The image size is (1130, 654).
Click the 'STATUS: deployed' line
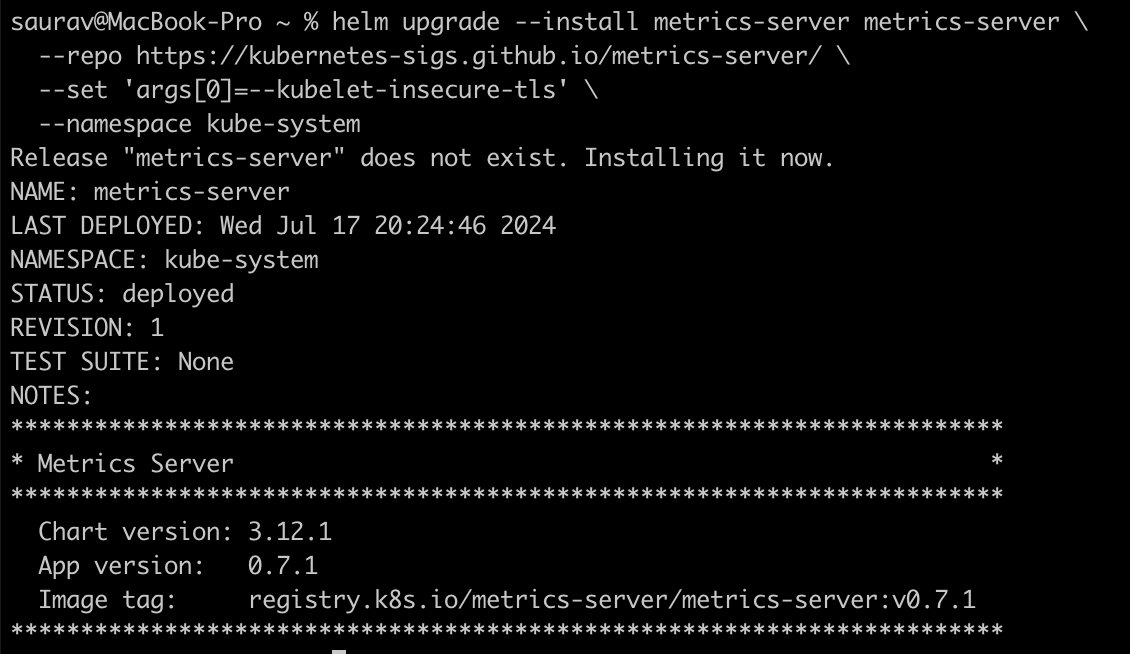(x=122, y=294)
